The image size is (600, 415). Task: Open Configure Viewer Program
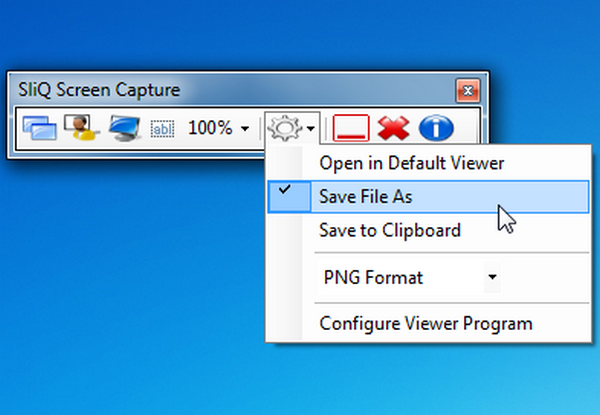pos(428,324)
